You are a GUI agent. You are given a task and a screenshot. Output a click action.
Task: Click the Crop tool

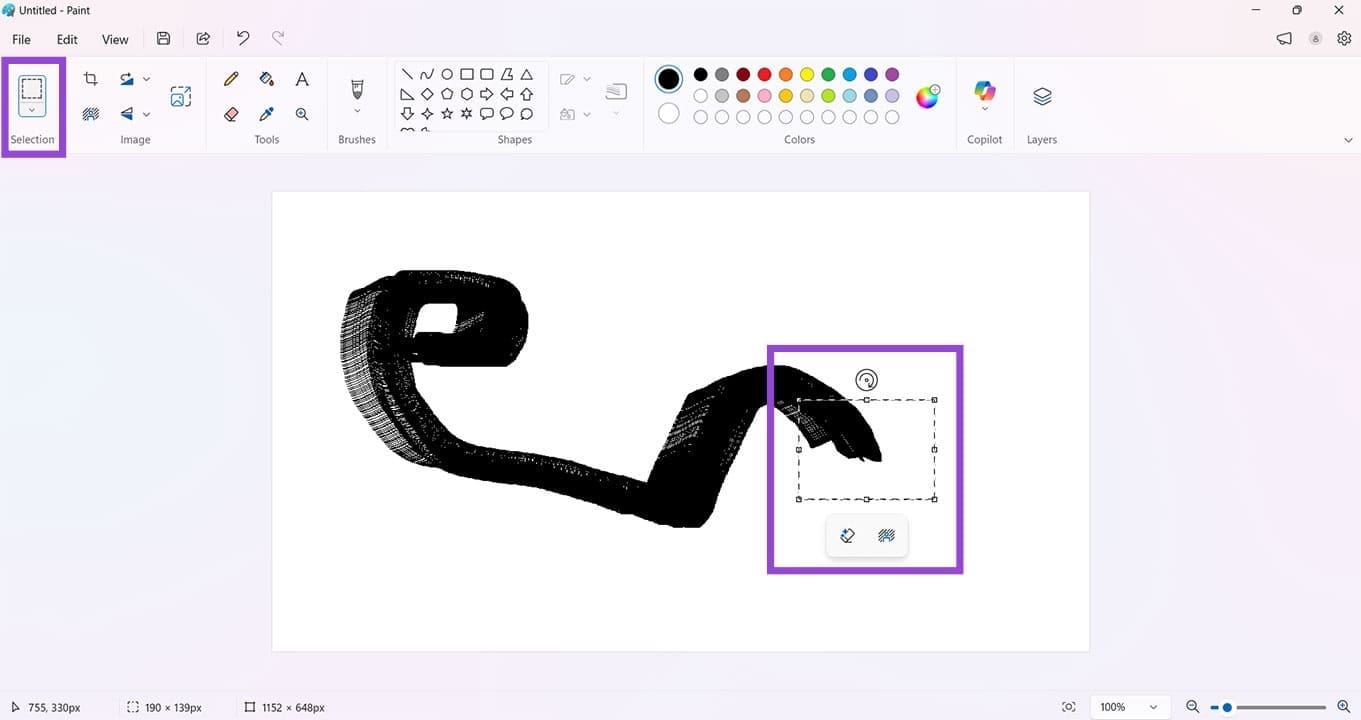(x=90, y=78)
